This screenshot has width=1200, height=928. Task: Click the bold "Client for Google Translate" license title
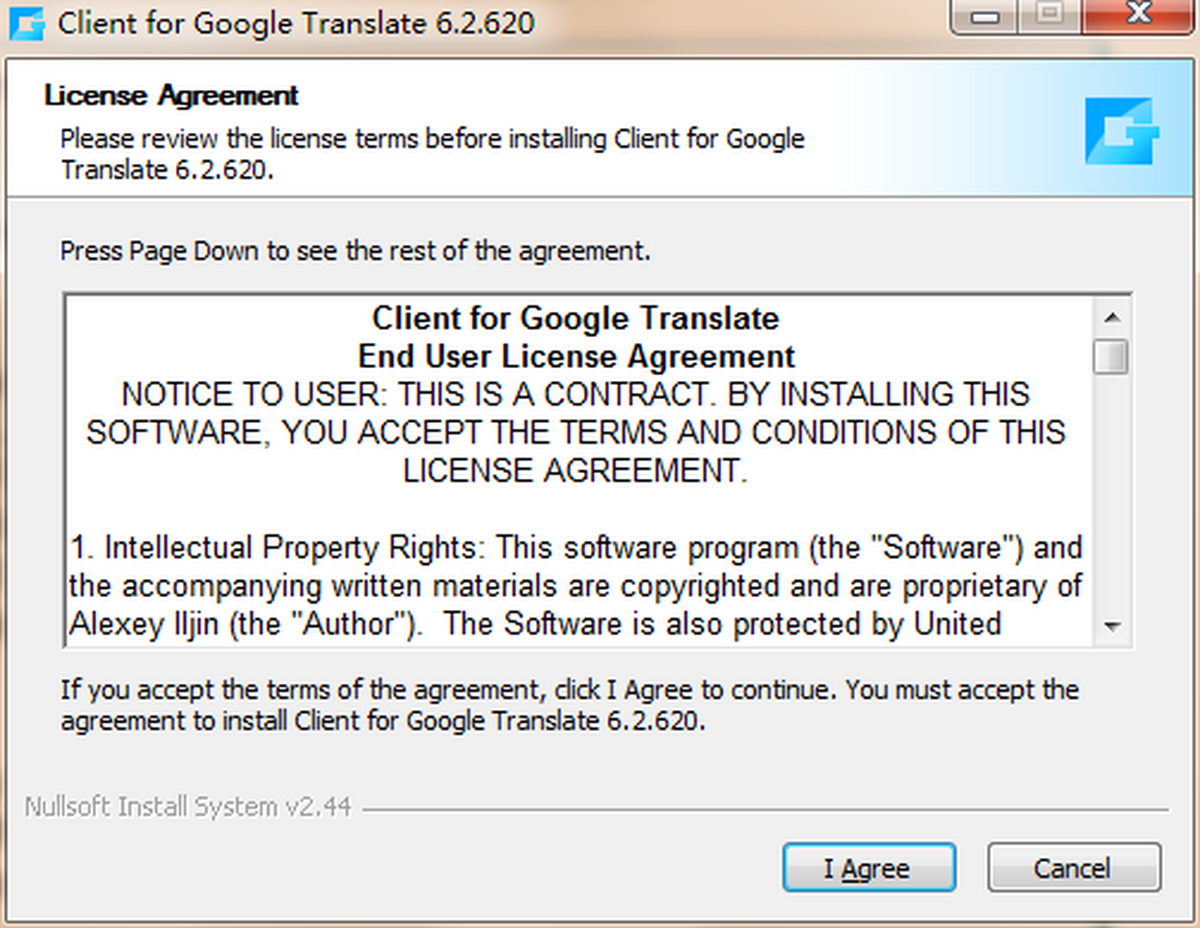(576, 319)
